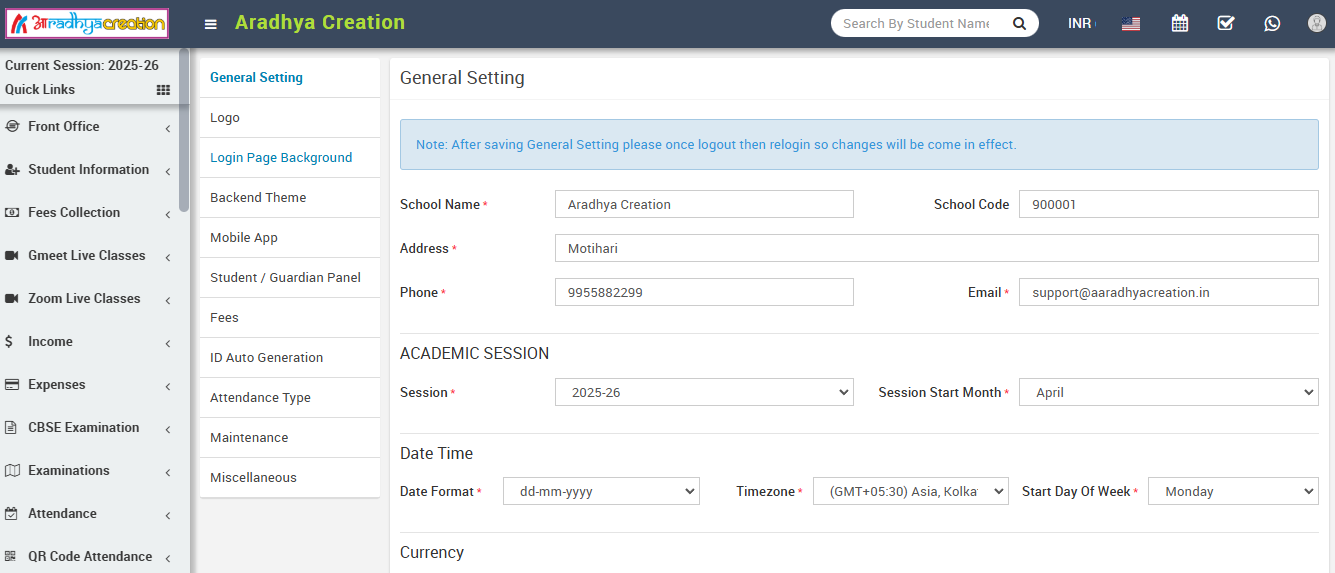Viewport: 1335px width, 573px height.
Task: Toggle the hamburger sidebar menu icon
Action: [211, 24]
